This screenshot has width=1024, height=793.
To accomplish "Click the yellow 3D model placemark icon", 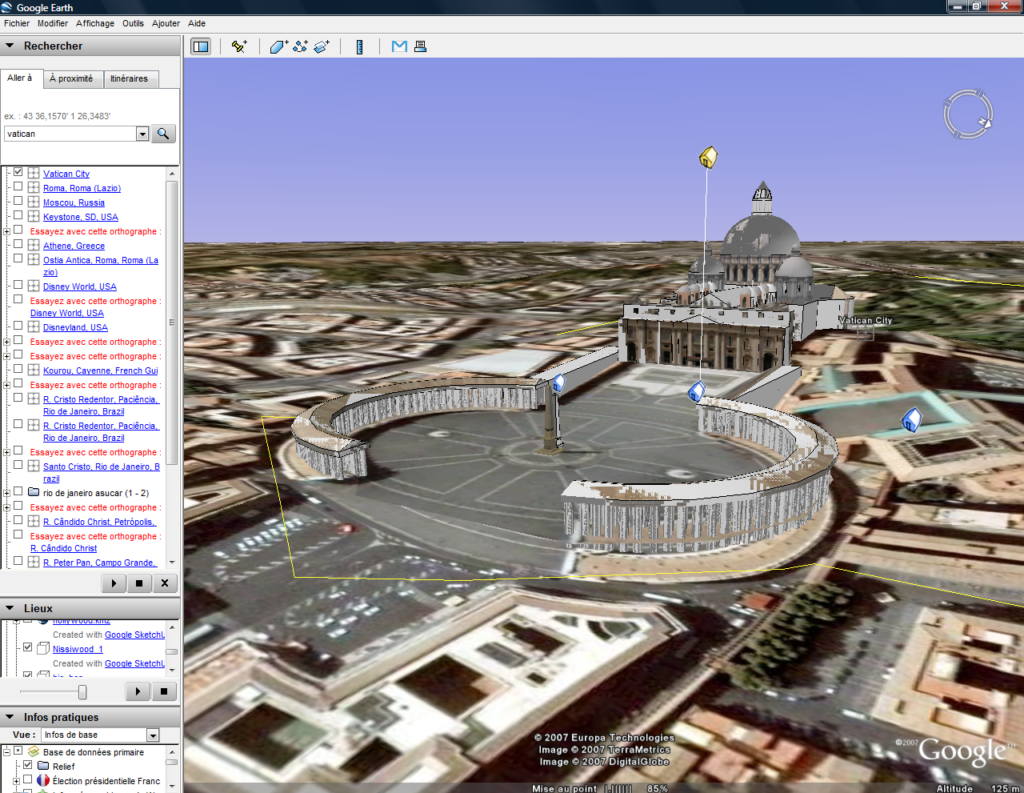I will click(x=708, y=157).
